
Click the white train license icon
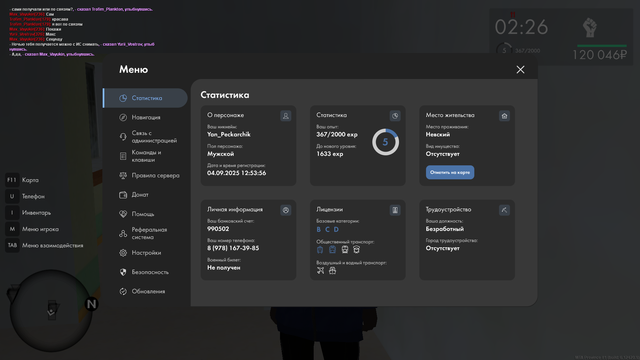point(344,249)
